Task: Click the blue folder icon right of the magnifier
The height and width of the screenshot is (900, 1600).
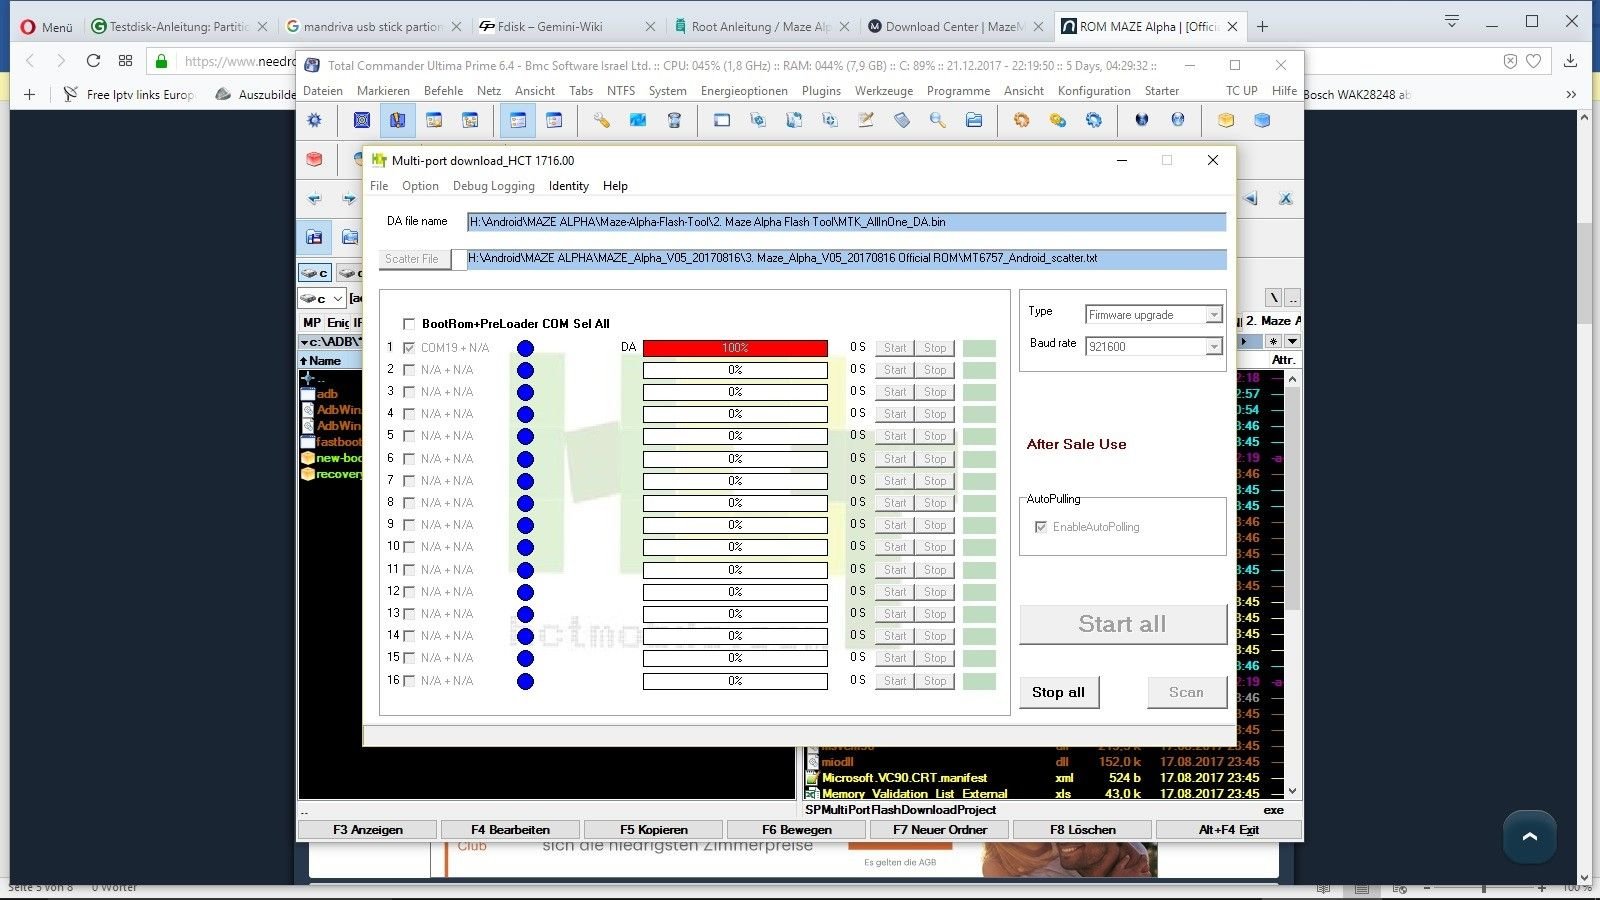Action: point(974,120)
